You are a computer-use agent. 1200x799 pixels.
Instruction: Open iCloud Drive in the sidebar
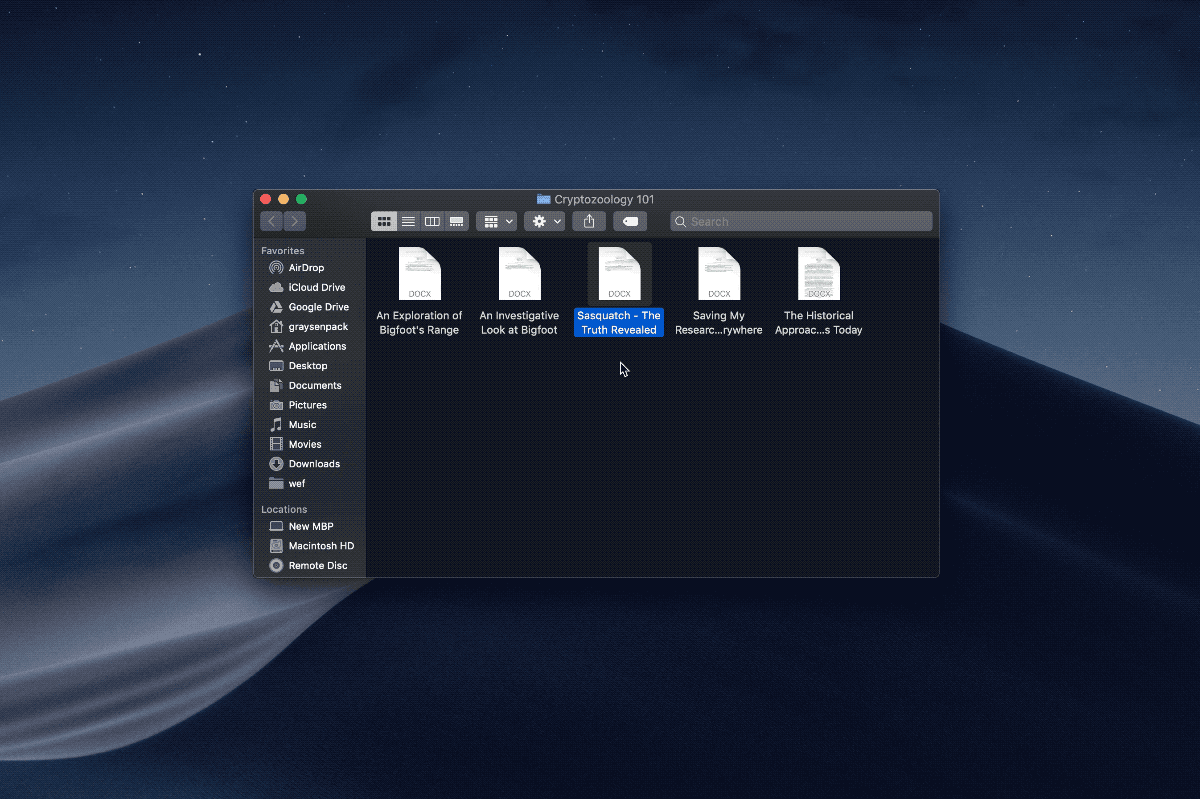[x=316, y=287]
